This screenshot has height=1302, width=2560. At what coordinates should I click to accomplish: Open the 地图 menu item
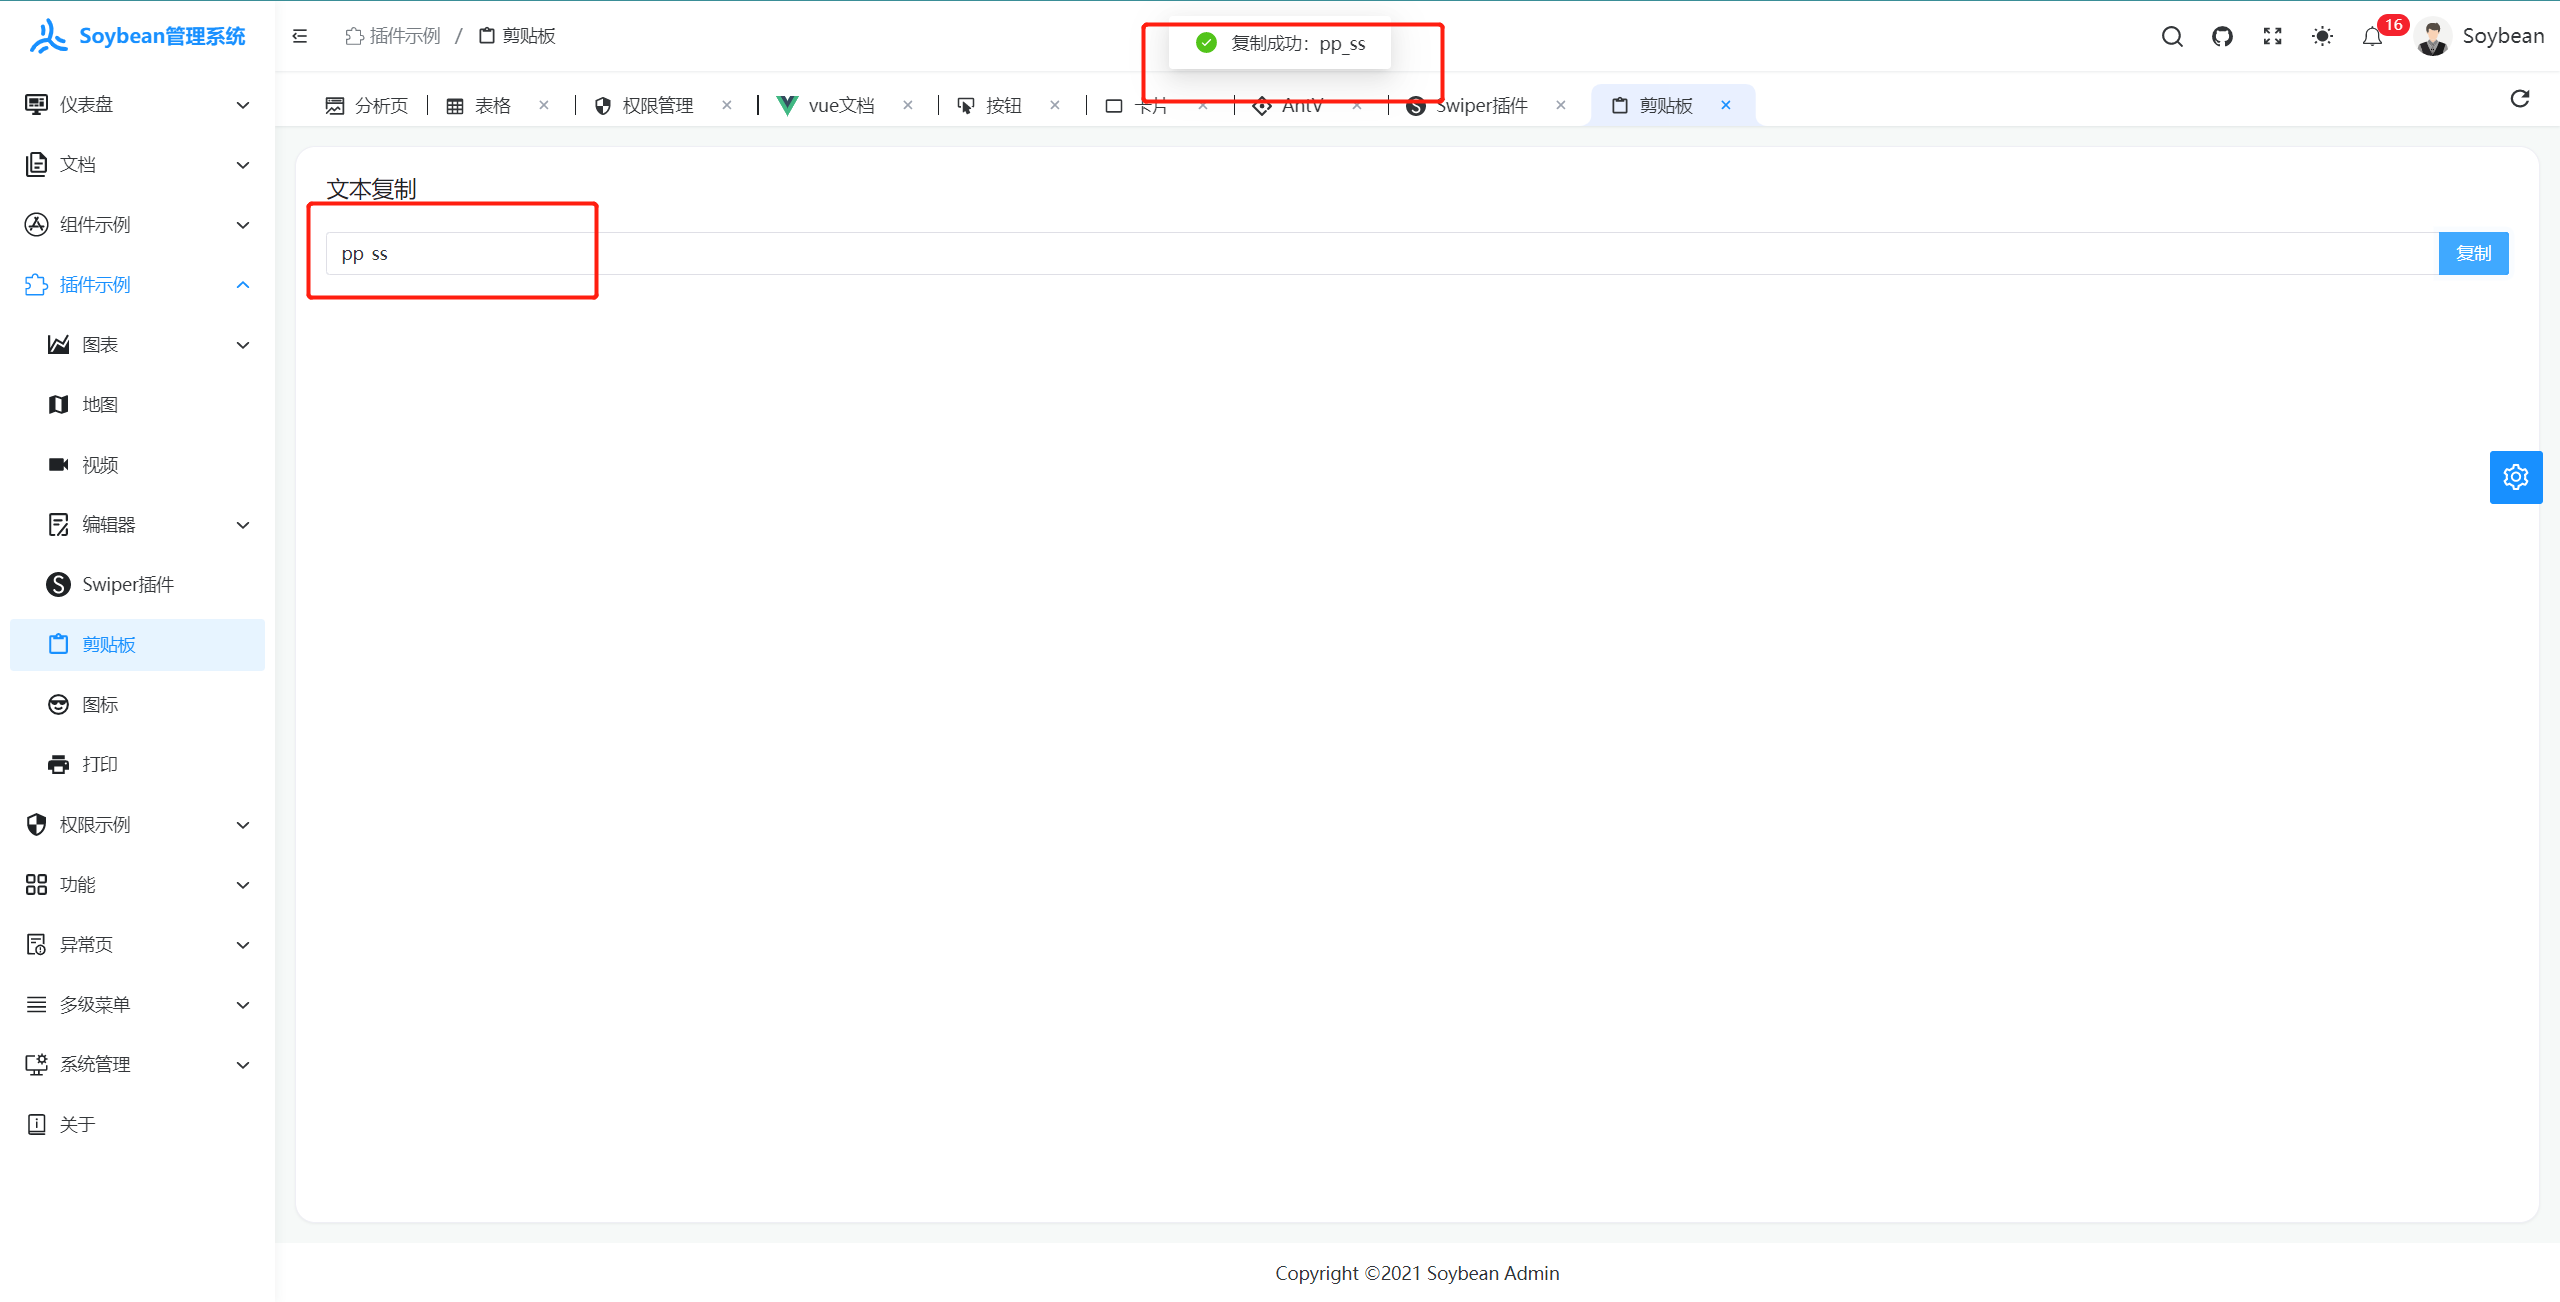pos(137,405)
